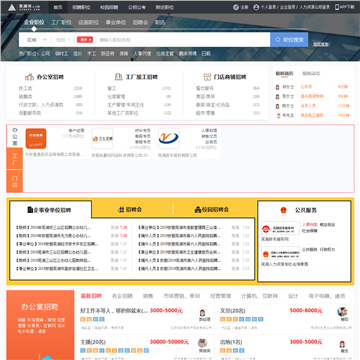360x360 pixels.
Task: Click 陈女士 avatar in resume list
Action: point(277,106)
